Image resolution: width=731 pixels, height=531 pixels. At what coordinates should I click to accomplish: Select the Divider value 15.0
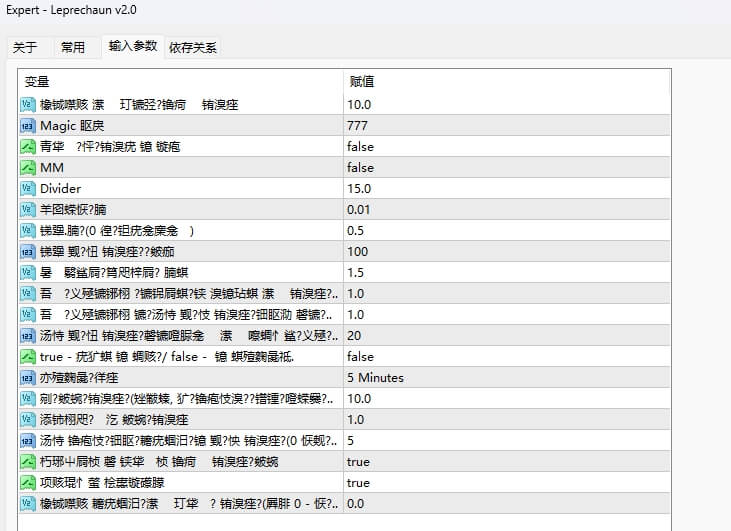click(507, 189)
